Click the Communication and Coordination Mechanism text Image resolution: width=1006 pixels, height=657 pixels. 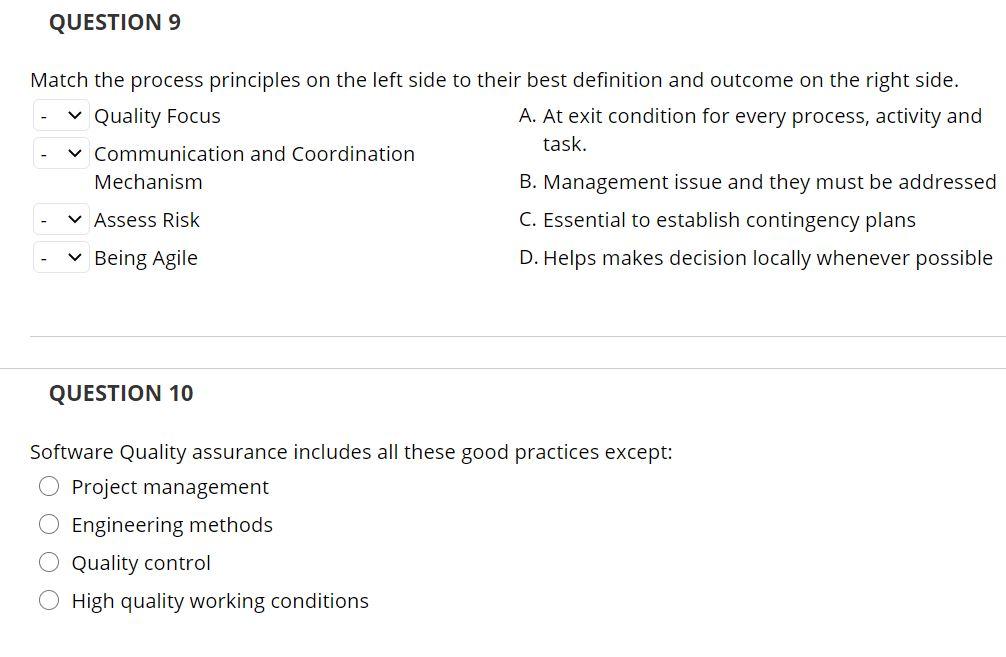coord(255,168)
